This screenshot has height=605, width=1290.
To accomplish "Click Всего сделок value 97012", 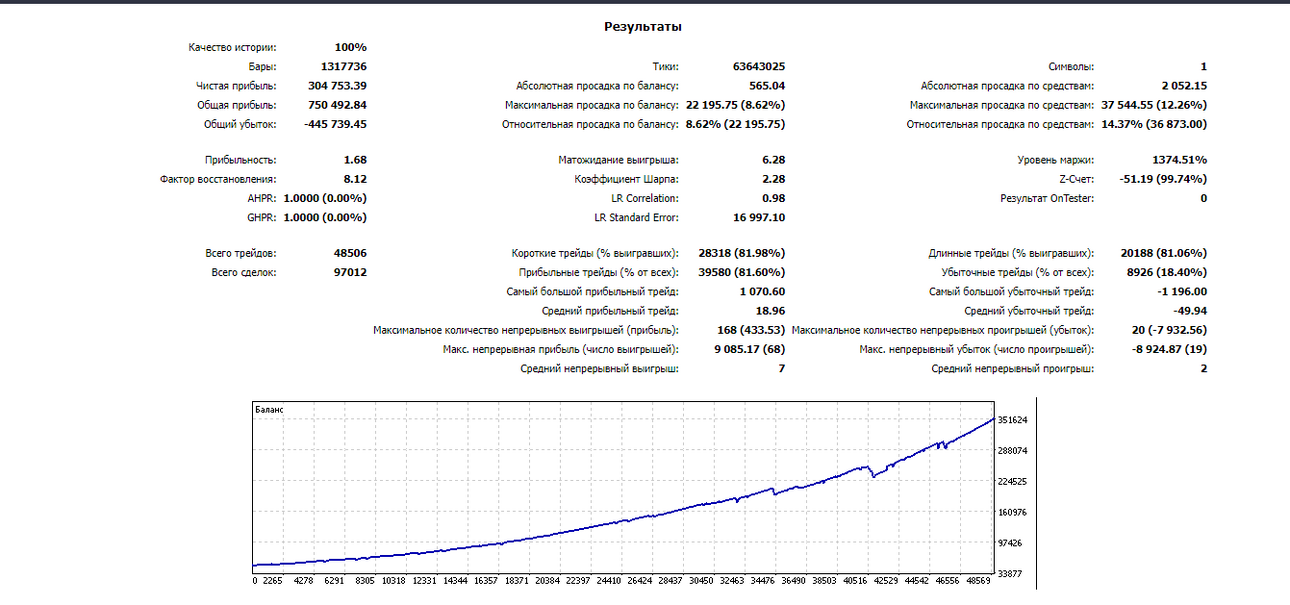I will click(x=350, y=273).
